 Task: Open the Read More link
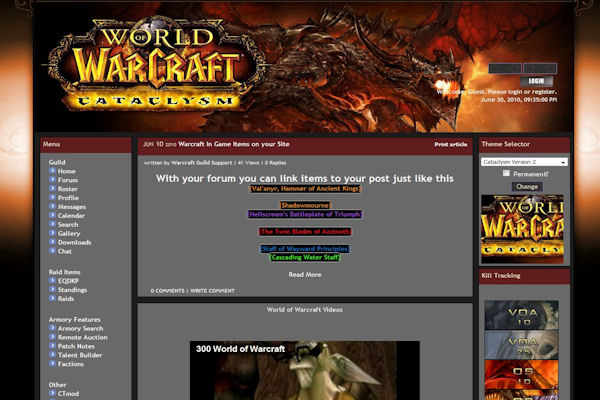pyautogui.click(x=305, y=274)
